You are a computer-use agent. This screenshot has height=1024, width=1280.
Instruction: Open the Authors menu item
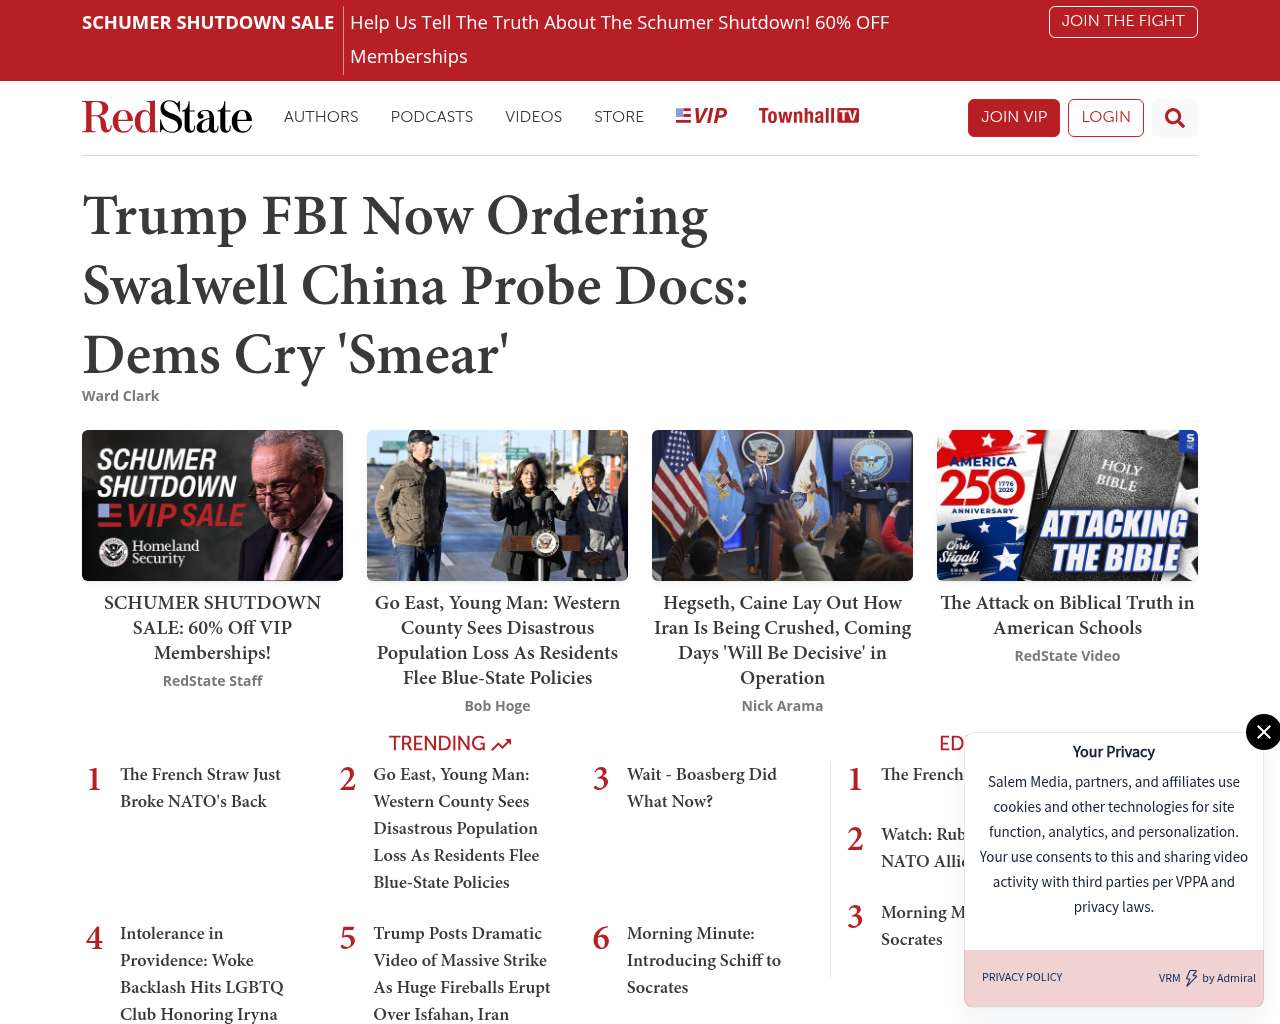click(x=321, y=116)
